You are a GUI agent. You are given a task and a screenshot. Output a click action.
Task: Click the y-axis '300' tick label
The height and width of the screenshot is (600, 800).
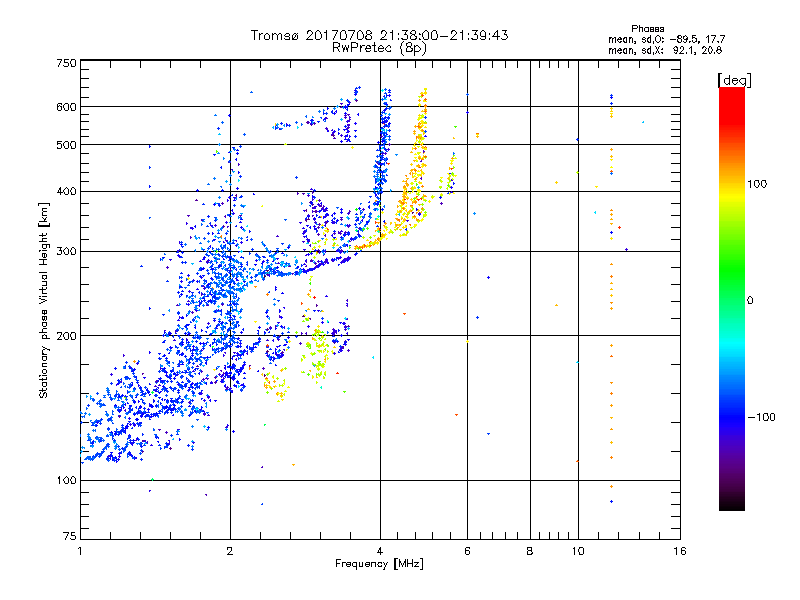[x=66, y=251]
